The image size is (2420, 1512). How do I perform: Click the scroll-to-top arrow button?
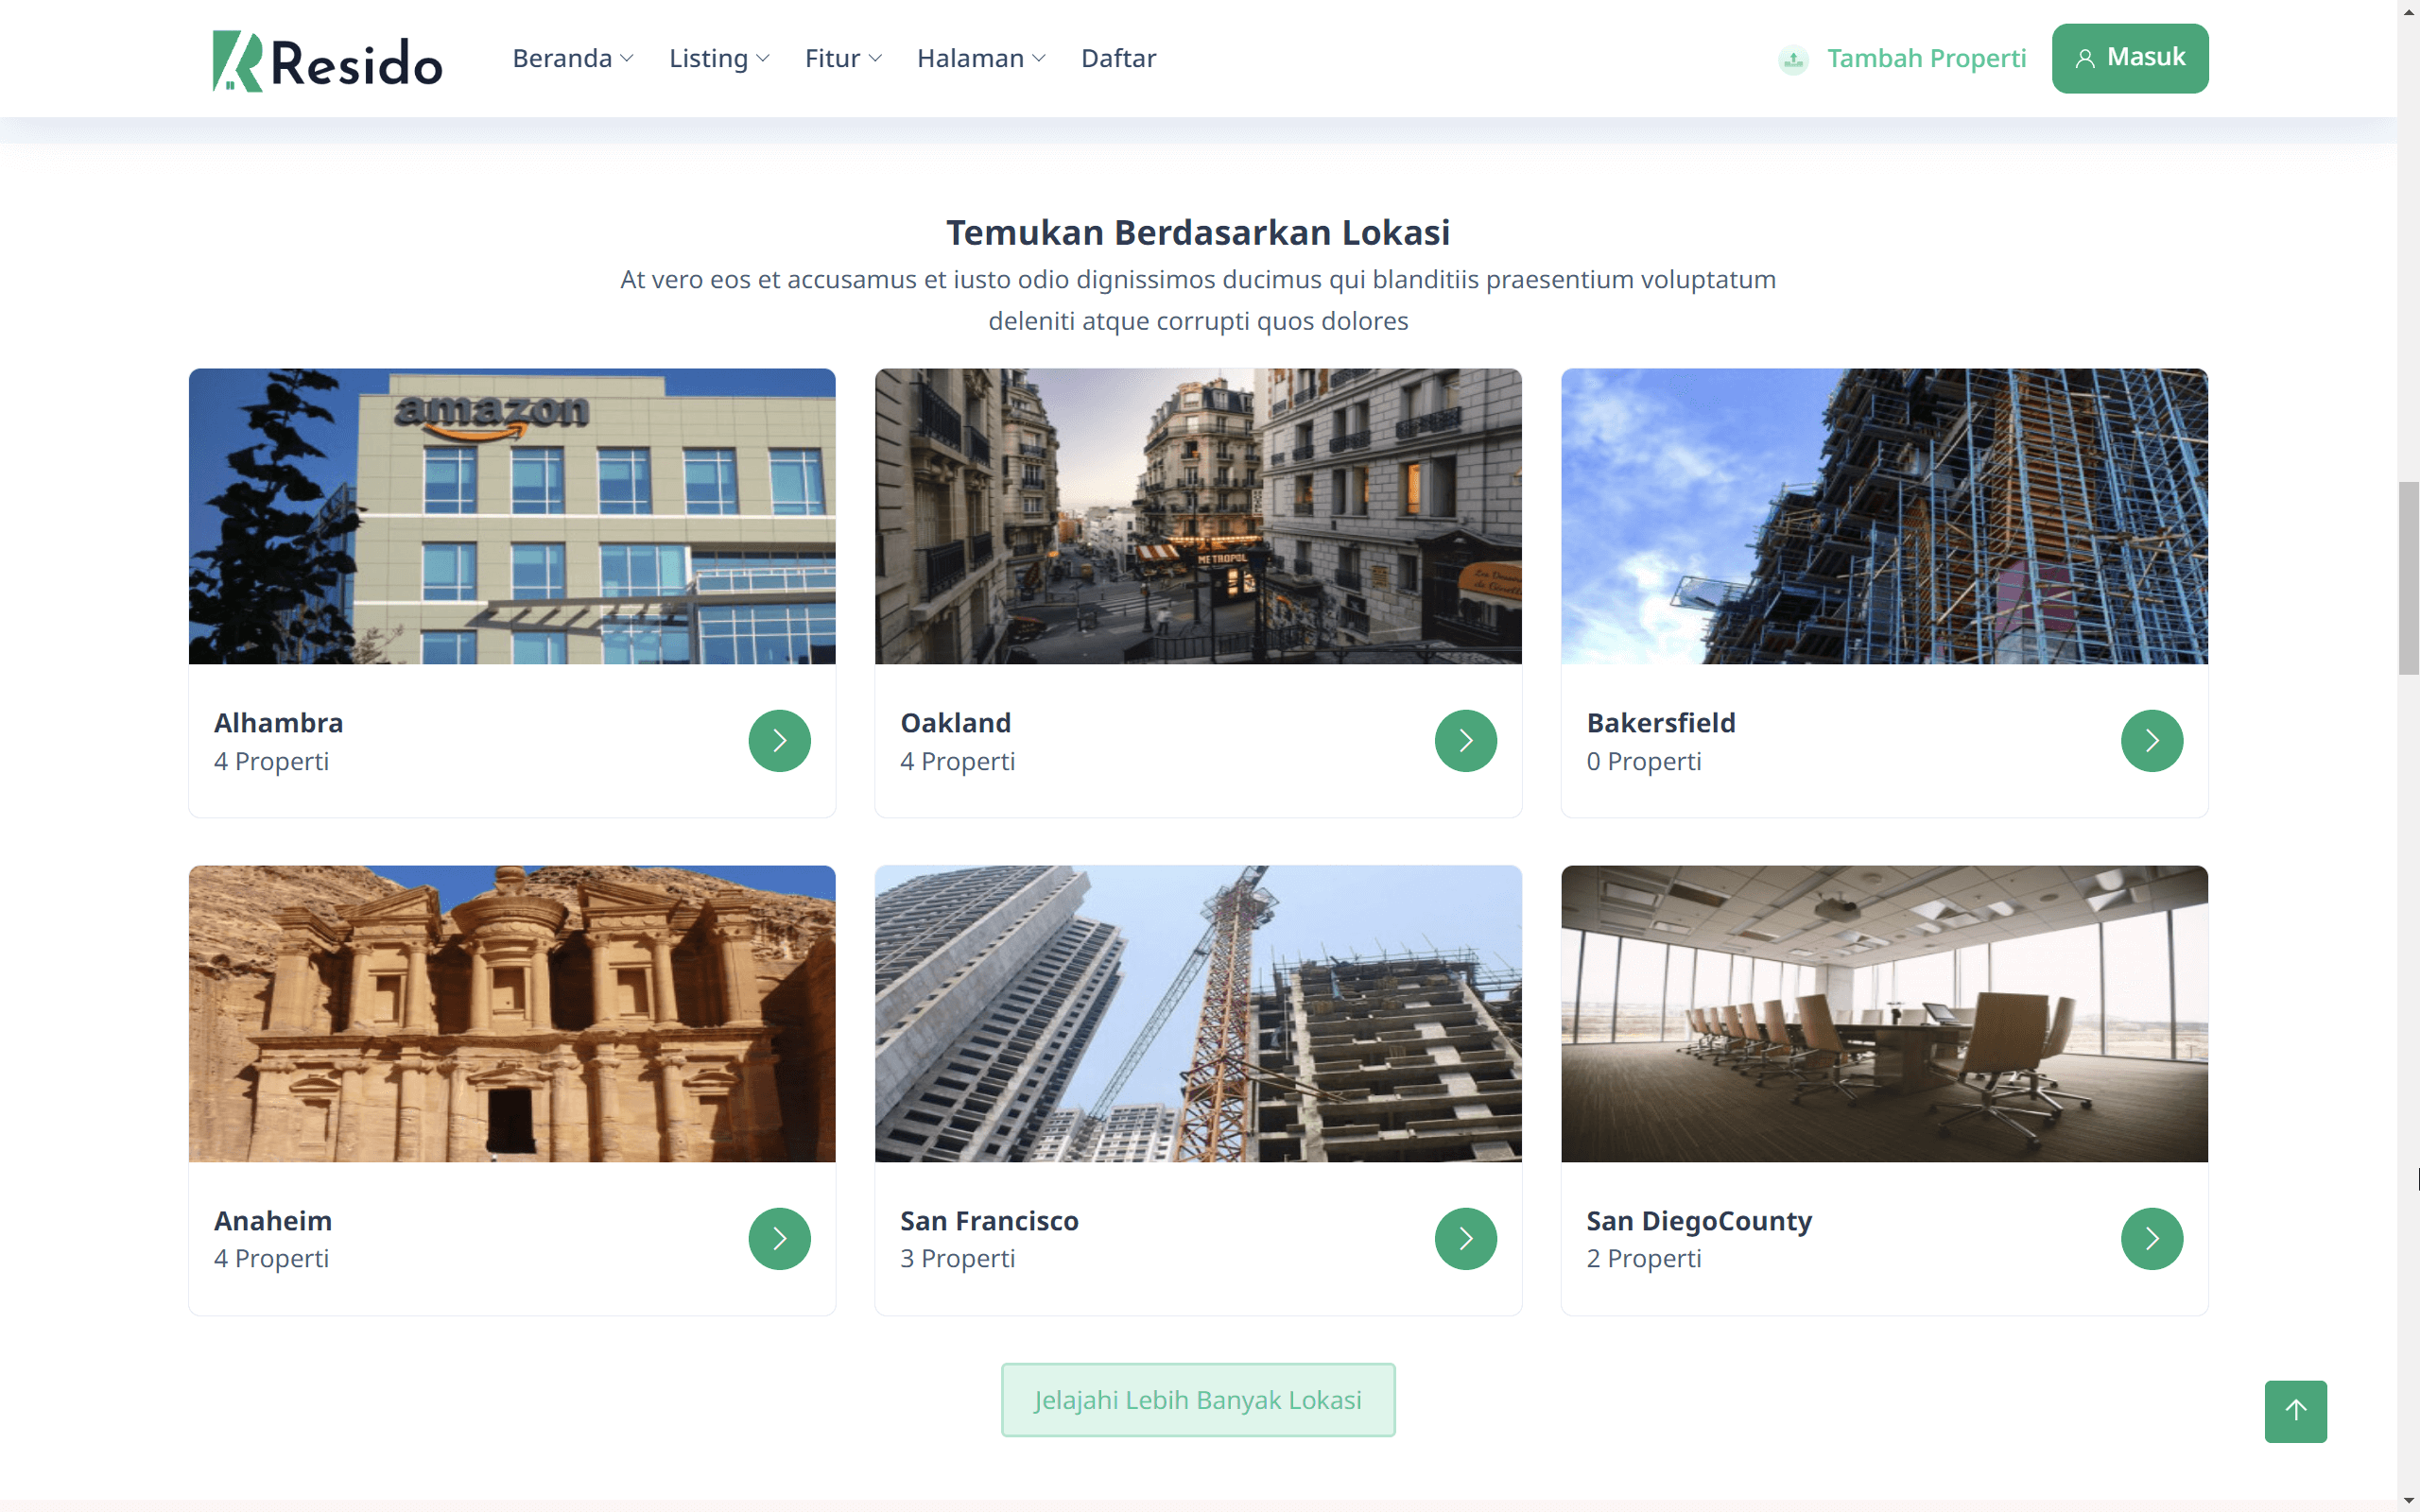pos(2295,1411)
